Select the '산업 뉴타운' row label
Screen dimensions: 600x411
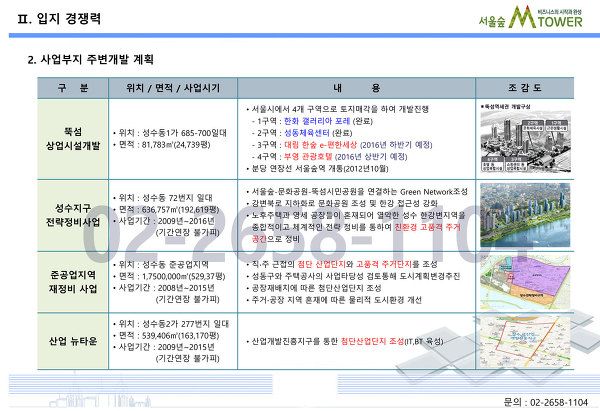(x=73, y=341)
